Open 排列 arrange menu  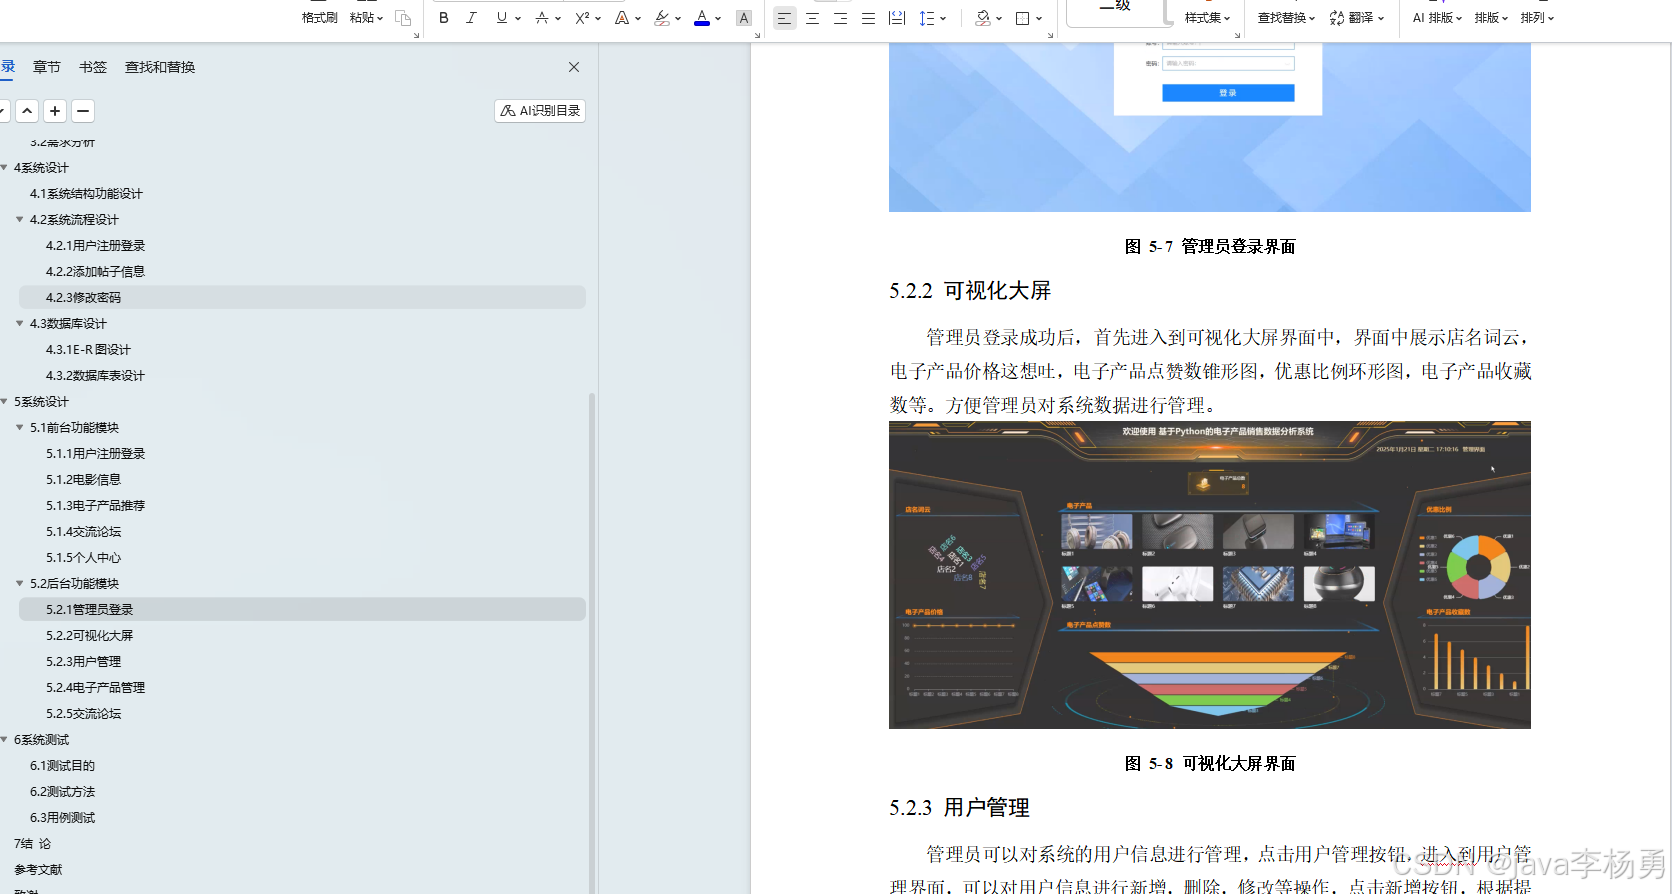click(x=1538, y=18)
